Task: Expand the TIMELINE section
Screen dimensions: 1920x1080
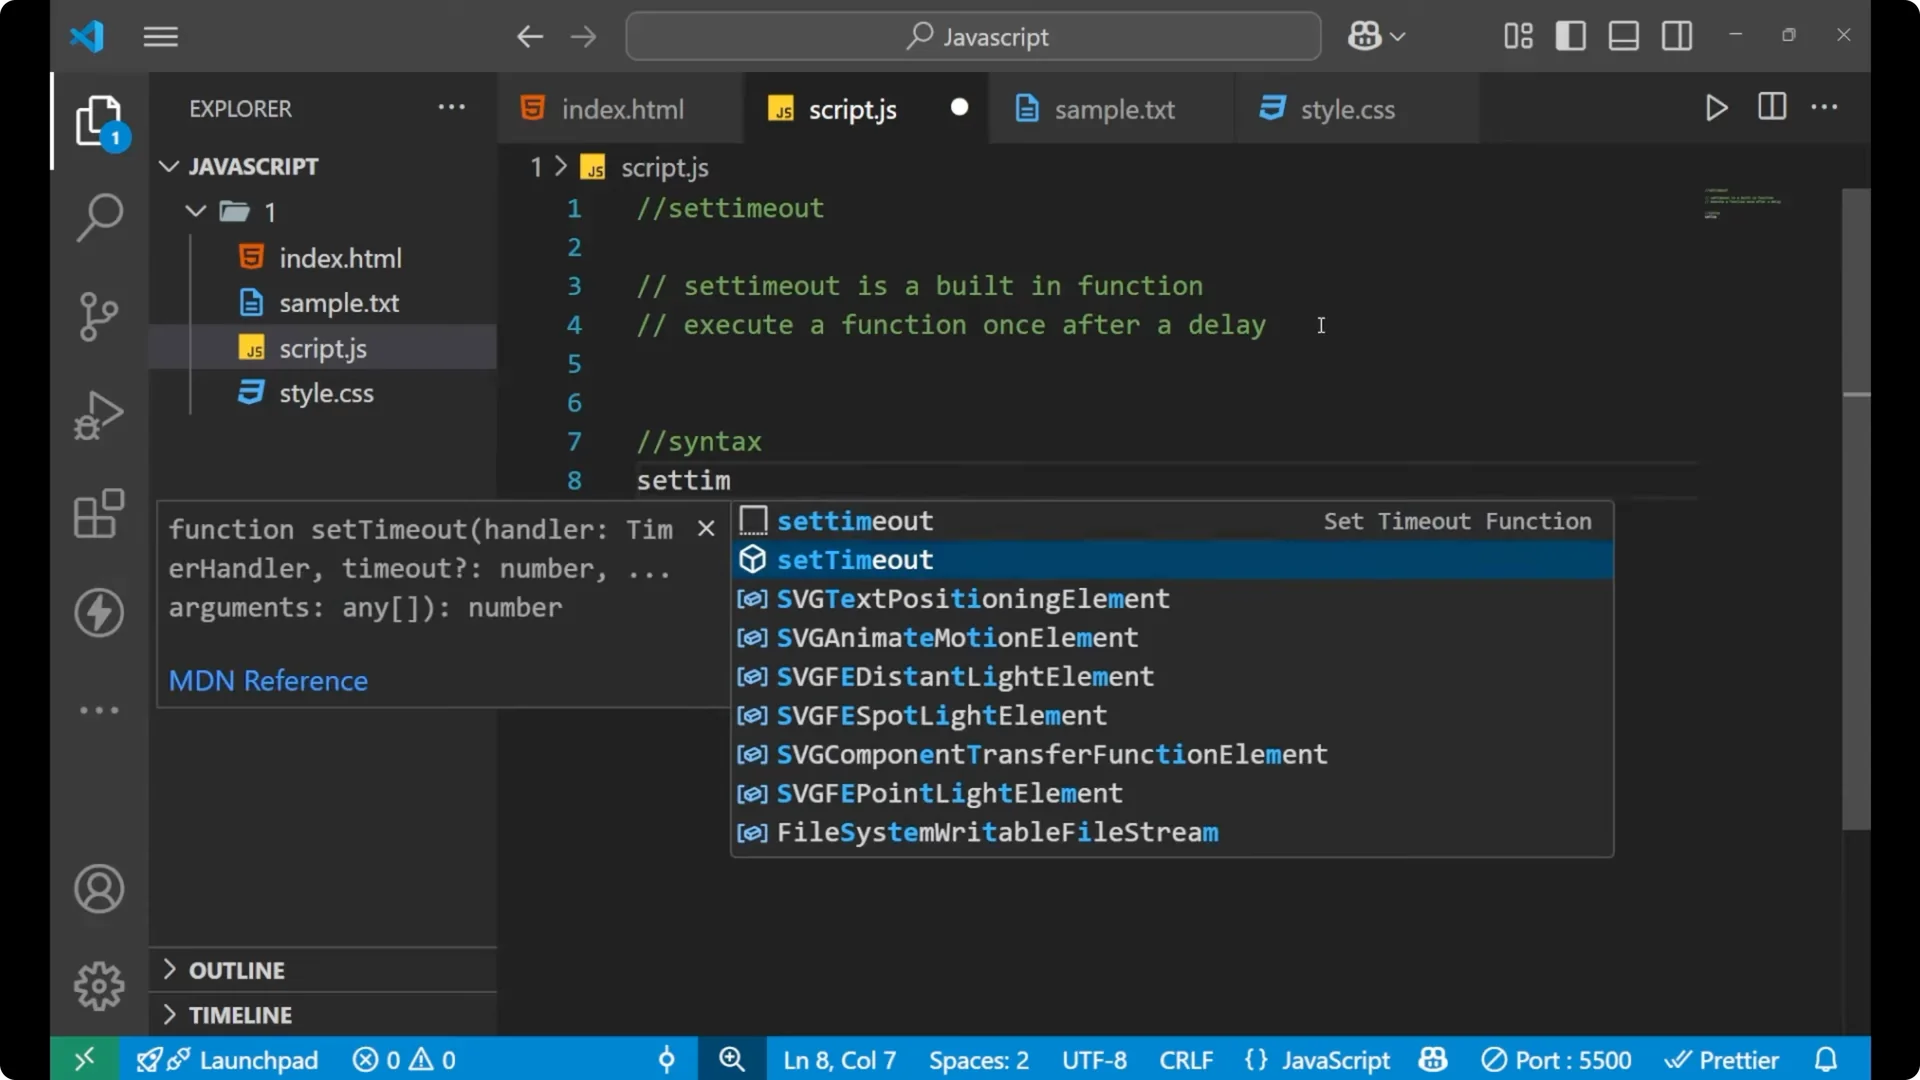Action: tap(242, 1014)
